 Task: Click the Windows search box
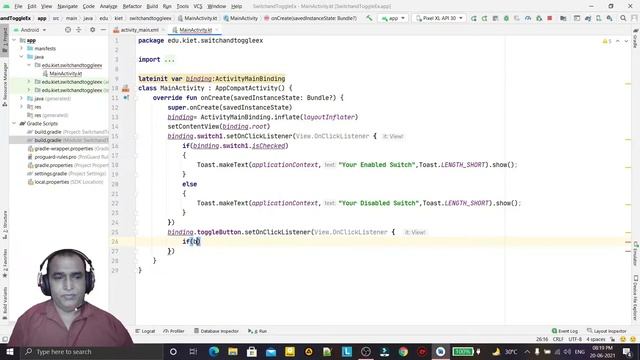pos(91,351)
